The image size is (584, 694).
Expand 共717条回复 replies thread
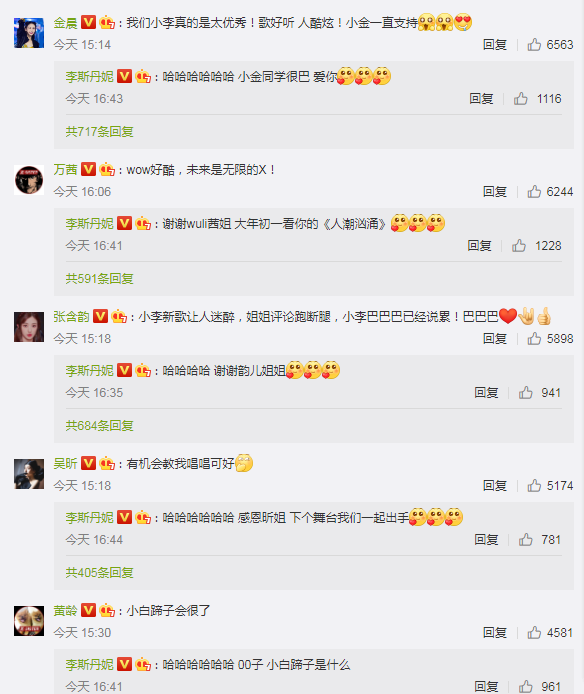[x=100, y=131]
